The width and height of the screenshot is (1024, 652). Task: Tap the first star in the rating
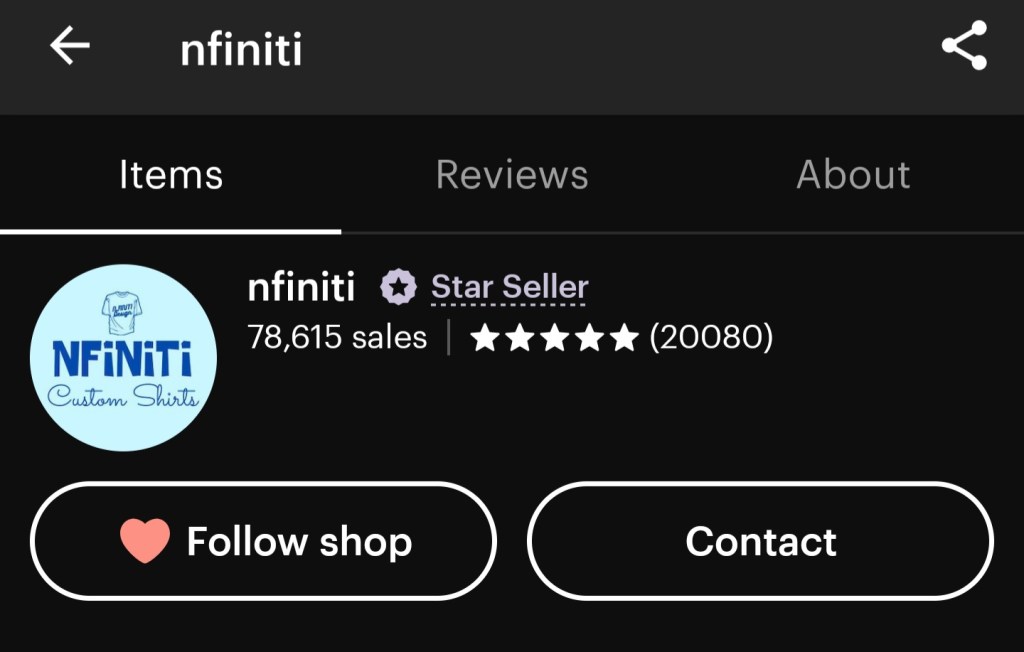(485, 338)
